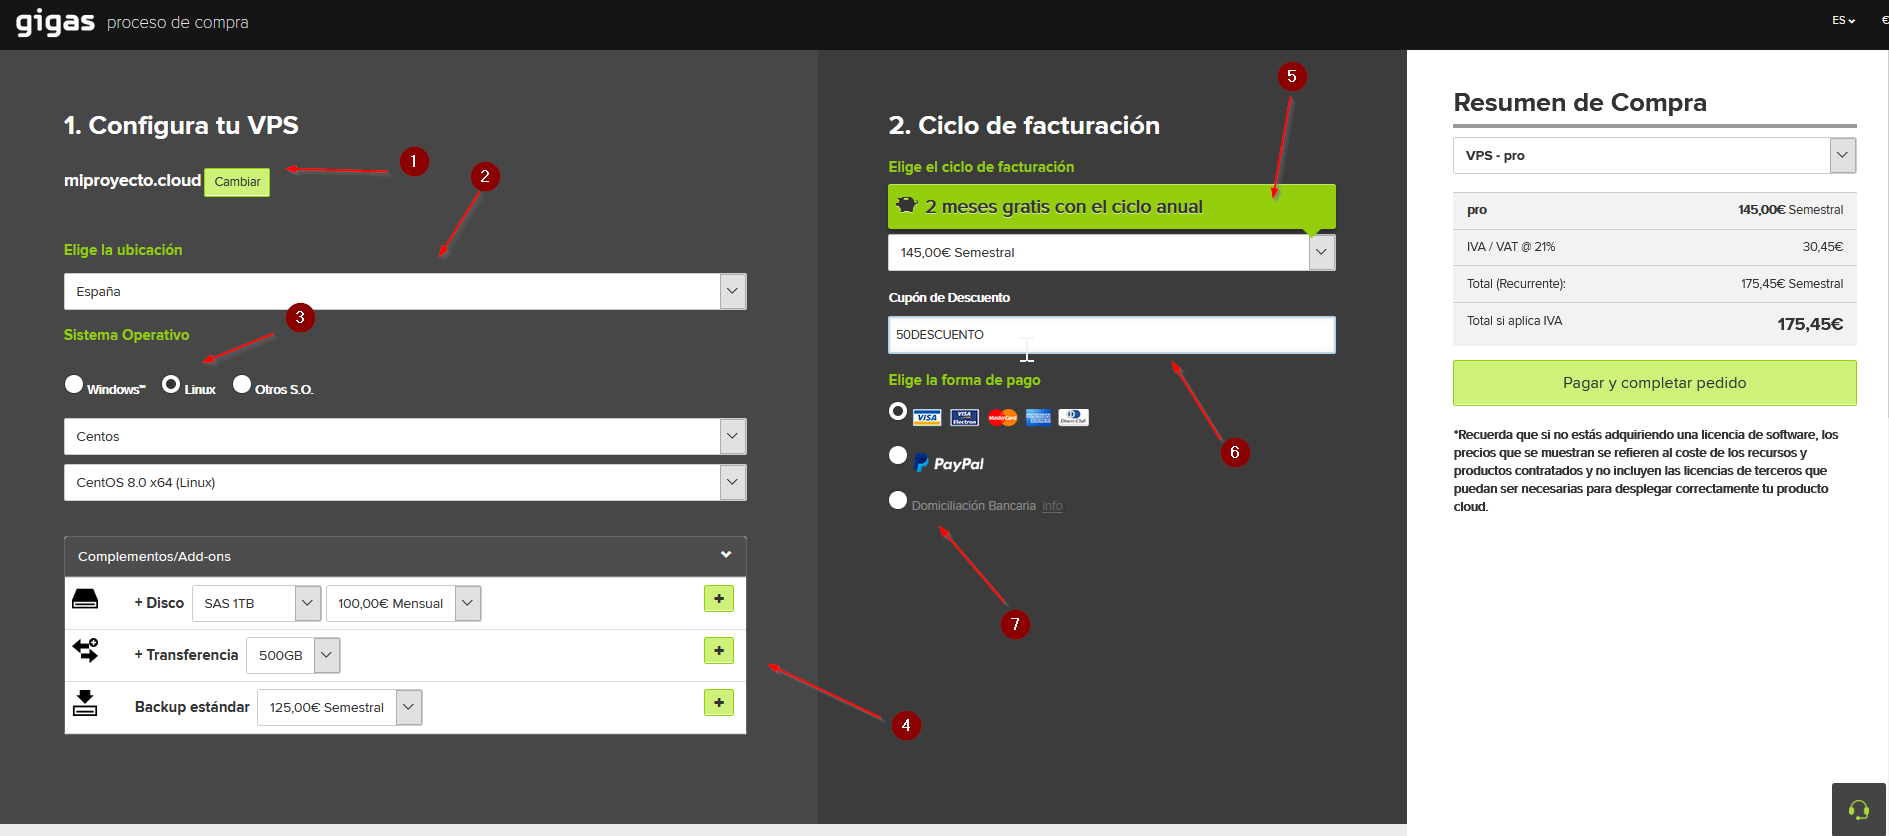This screenshot has width=1889, height=836.
Task: Open the 125,00€ Semestral backup dropdown
Action: coord(340,707)
